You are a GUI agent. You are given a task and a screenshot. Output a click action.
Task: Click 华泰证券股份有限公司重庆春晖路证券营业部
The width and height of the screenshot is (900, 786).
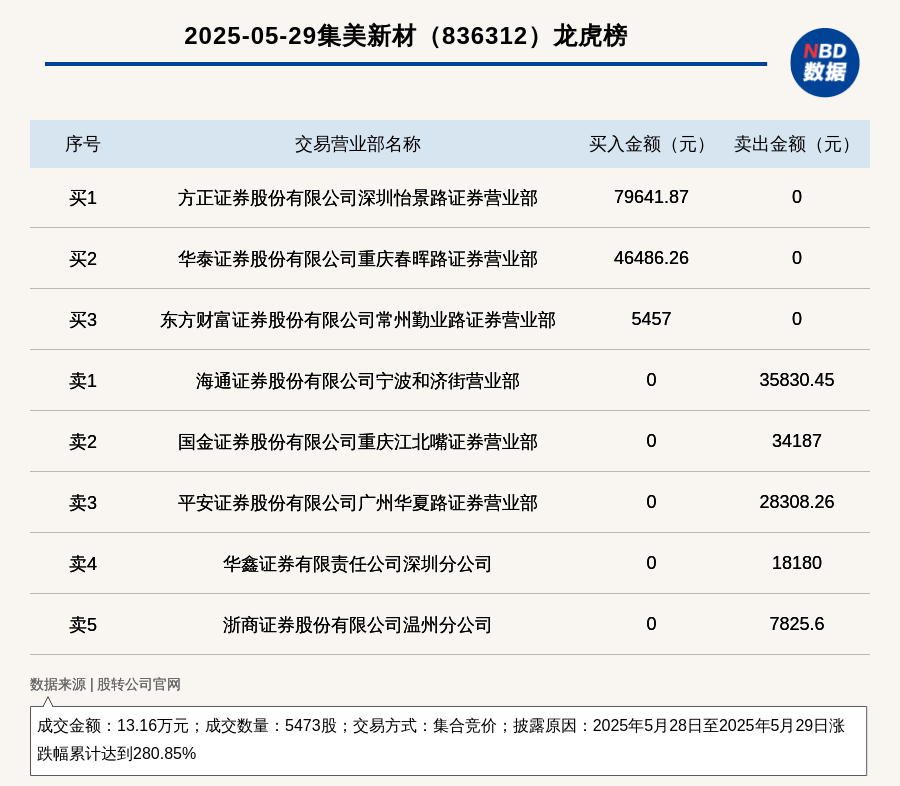click(x=358, y=258)
